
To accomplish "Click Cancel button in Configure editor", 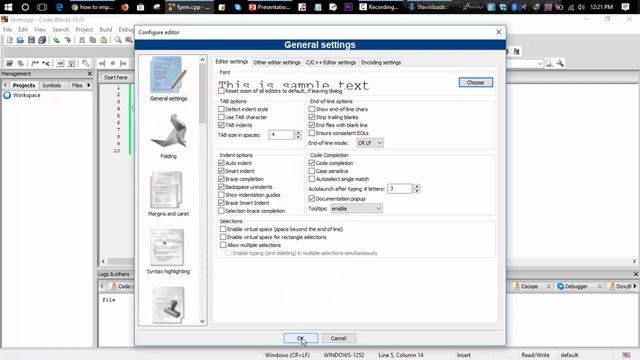I will (338, 338).
